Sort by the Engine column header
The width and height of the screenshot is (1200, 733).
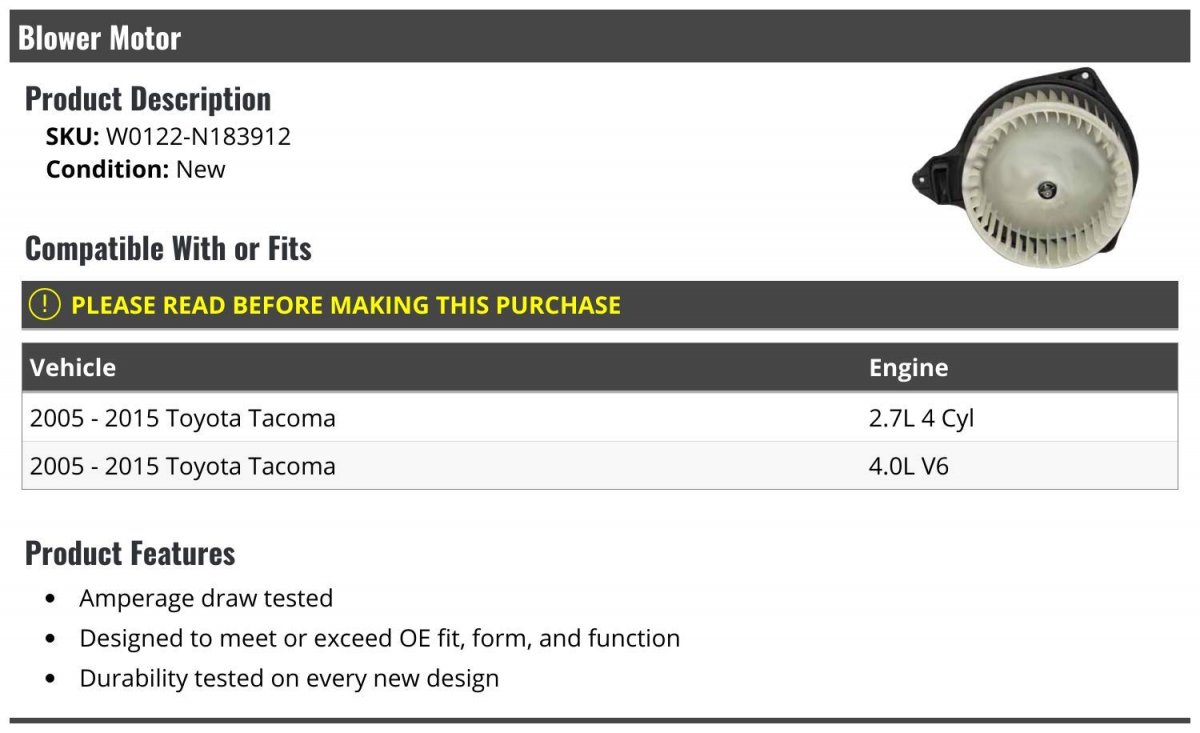(908, 367)
